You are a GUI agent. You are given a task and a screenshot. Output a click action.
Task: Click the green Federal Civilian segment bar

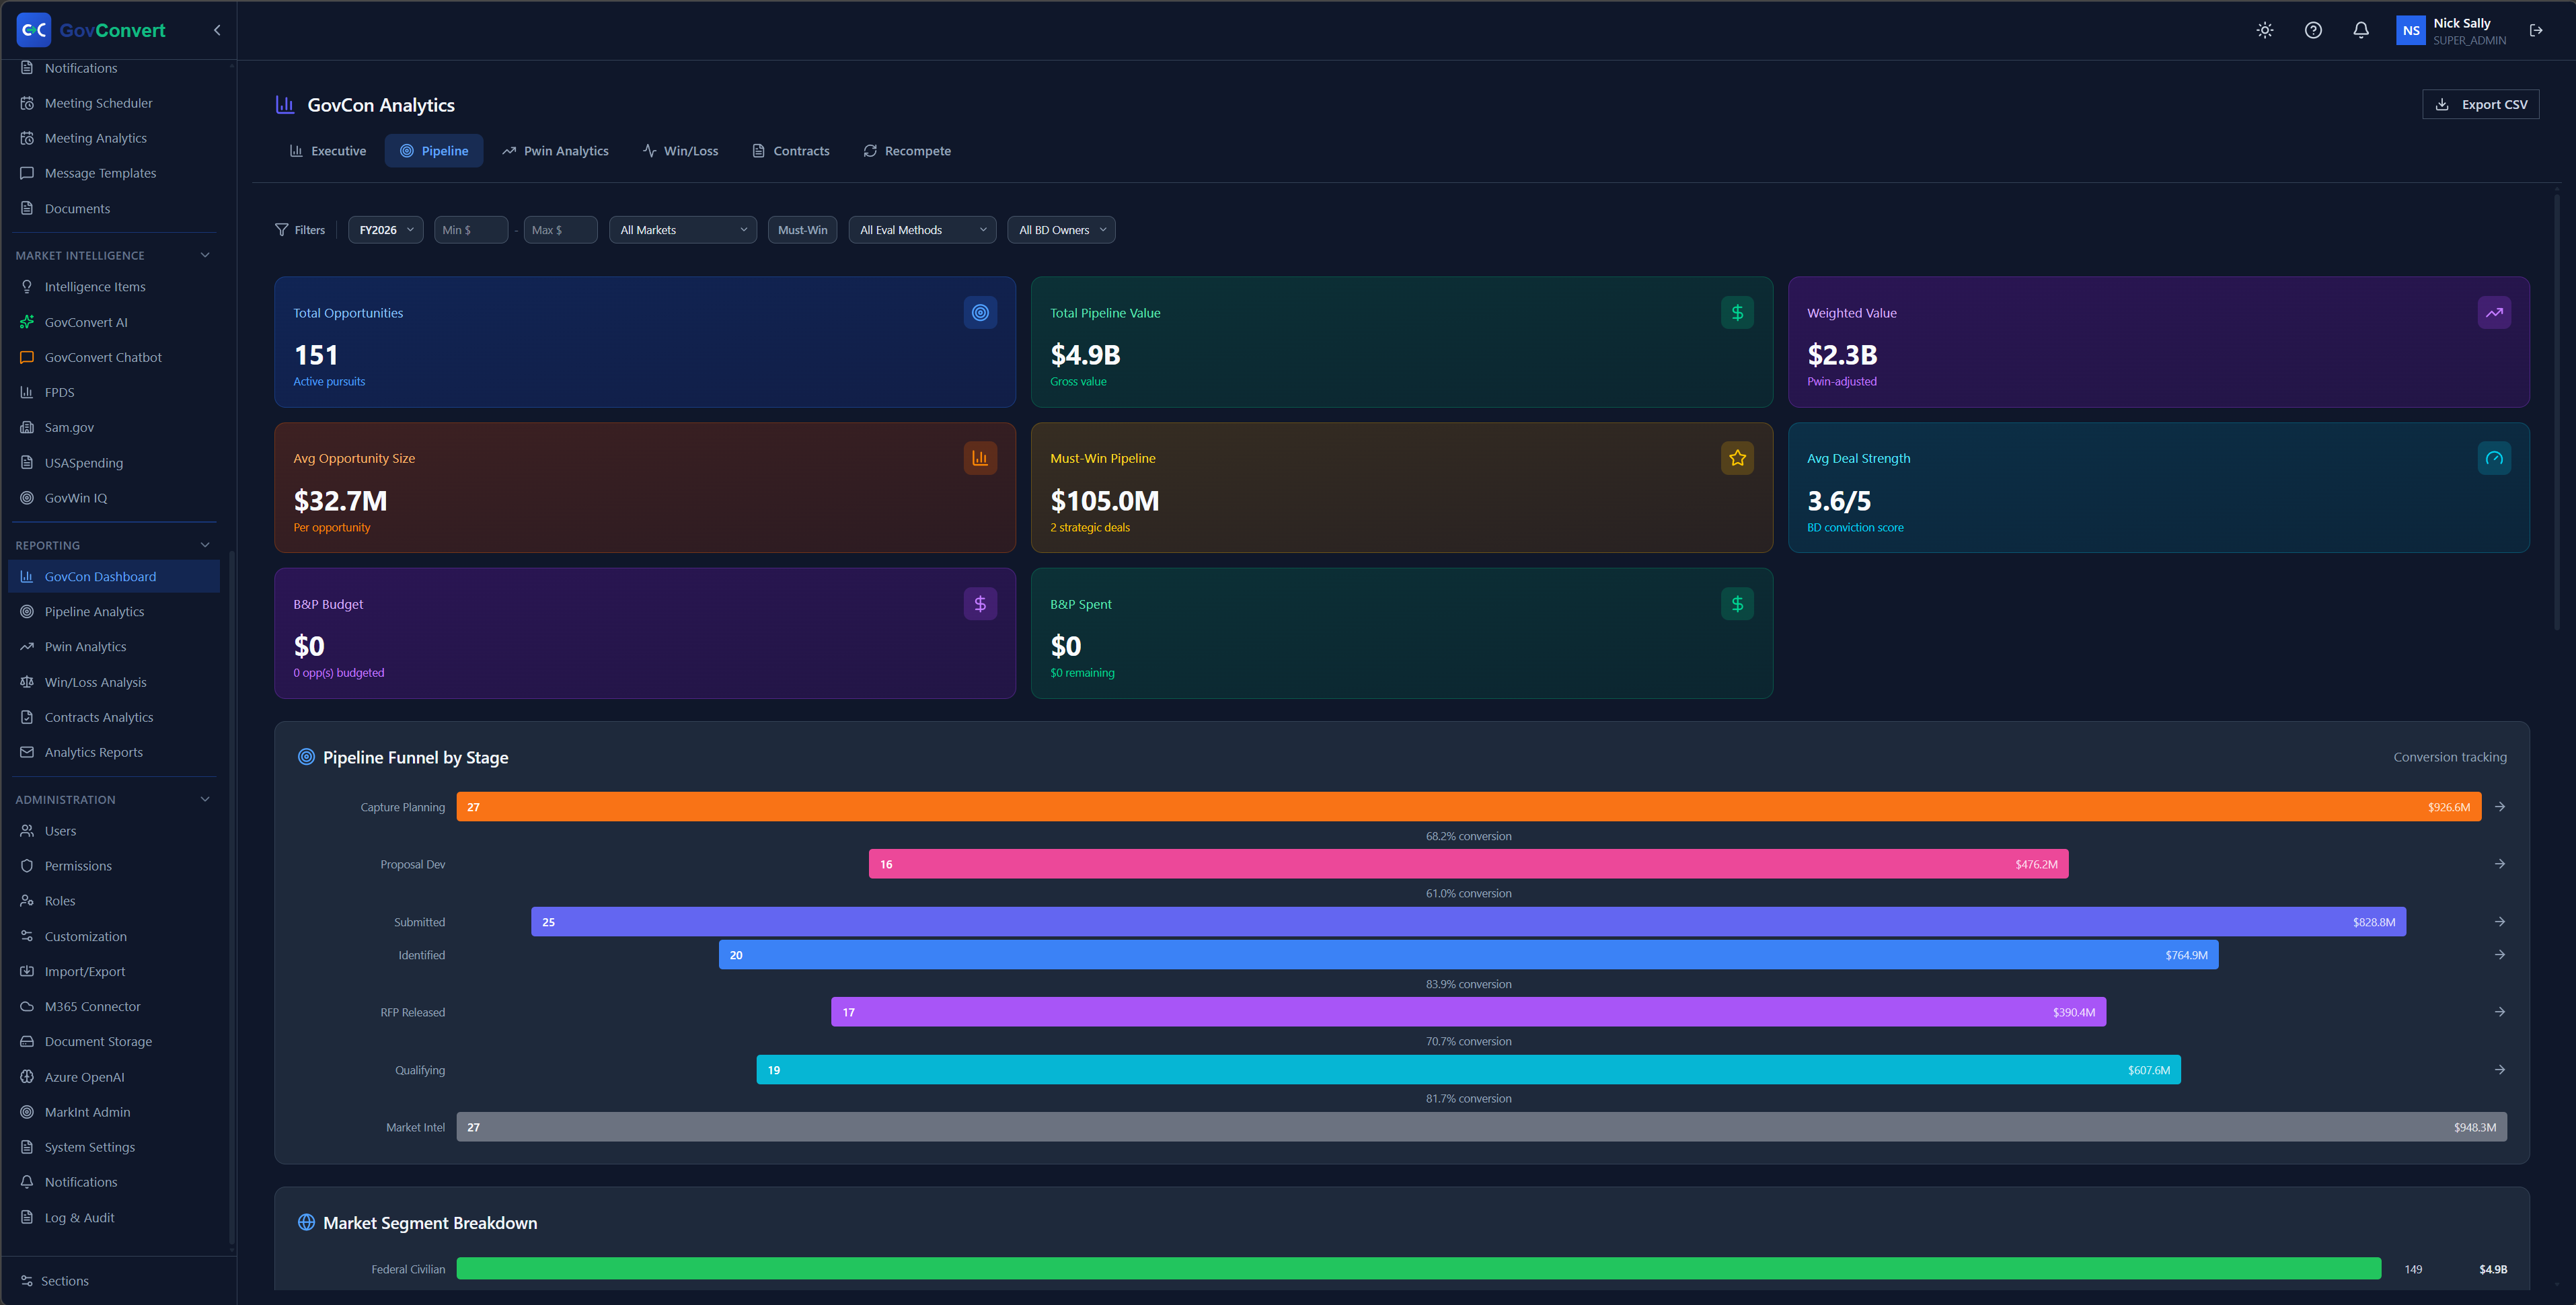(1418, 1269)
